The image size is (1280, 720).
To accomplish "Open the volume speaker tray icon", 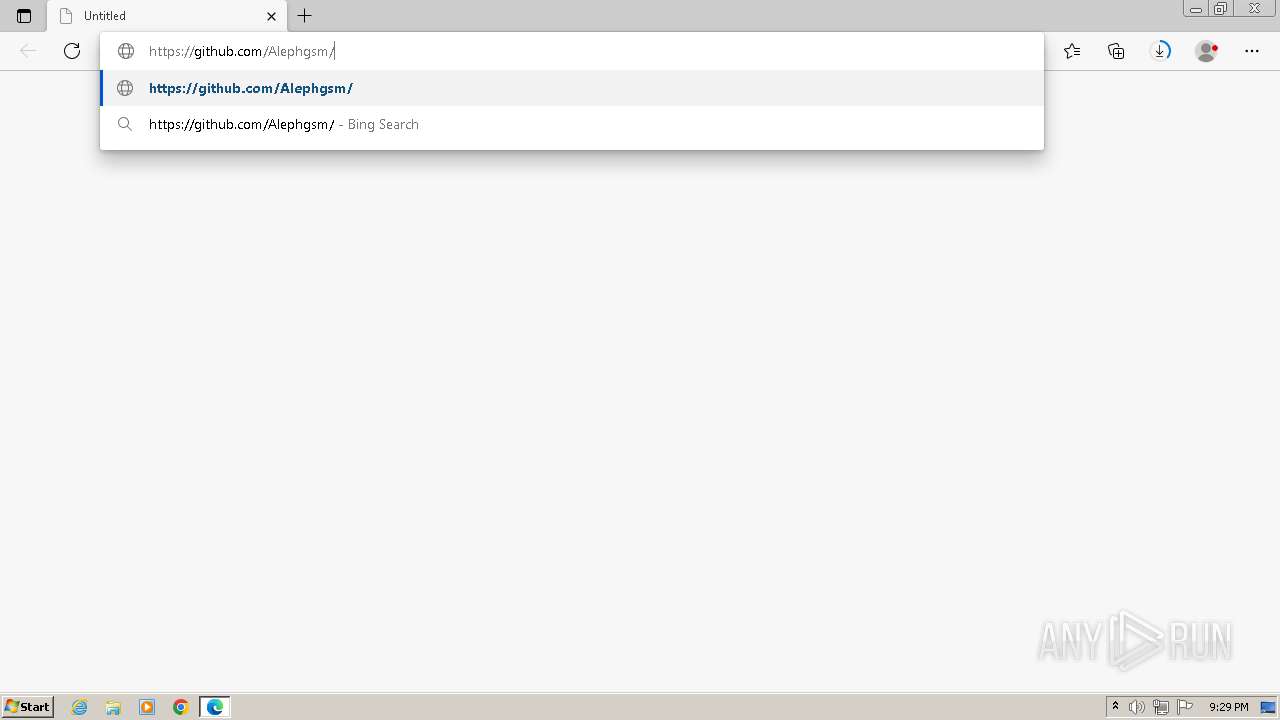I will [x=1137, y=707].
